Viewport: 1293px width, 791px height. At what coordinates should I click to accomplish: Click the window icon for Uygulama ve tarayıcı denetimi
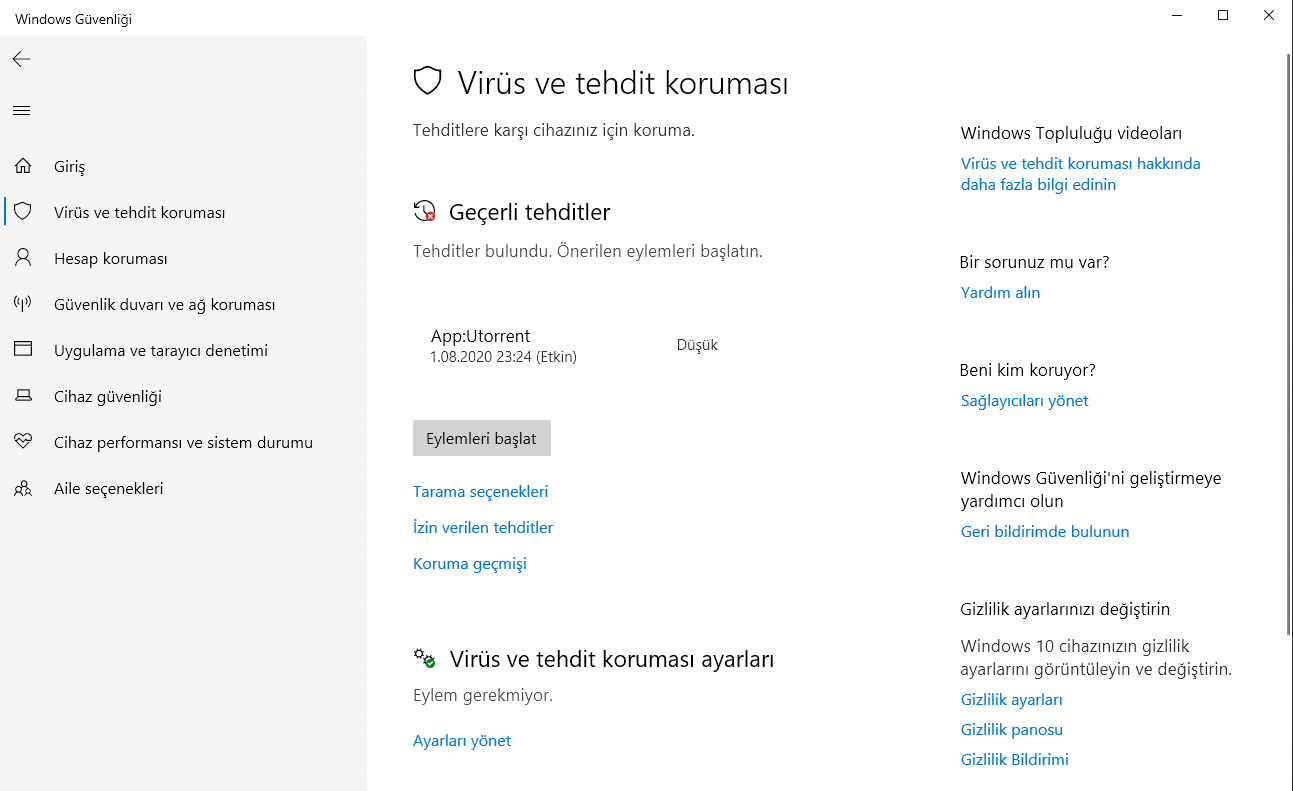(x=23, y=350)
